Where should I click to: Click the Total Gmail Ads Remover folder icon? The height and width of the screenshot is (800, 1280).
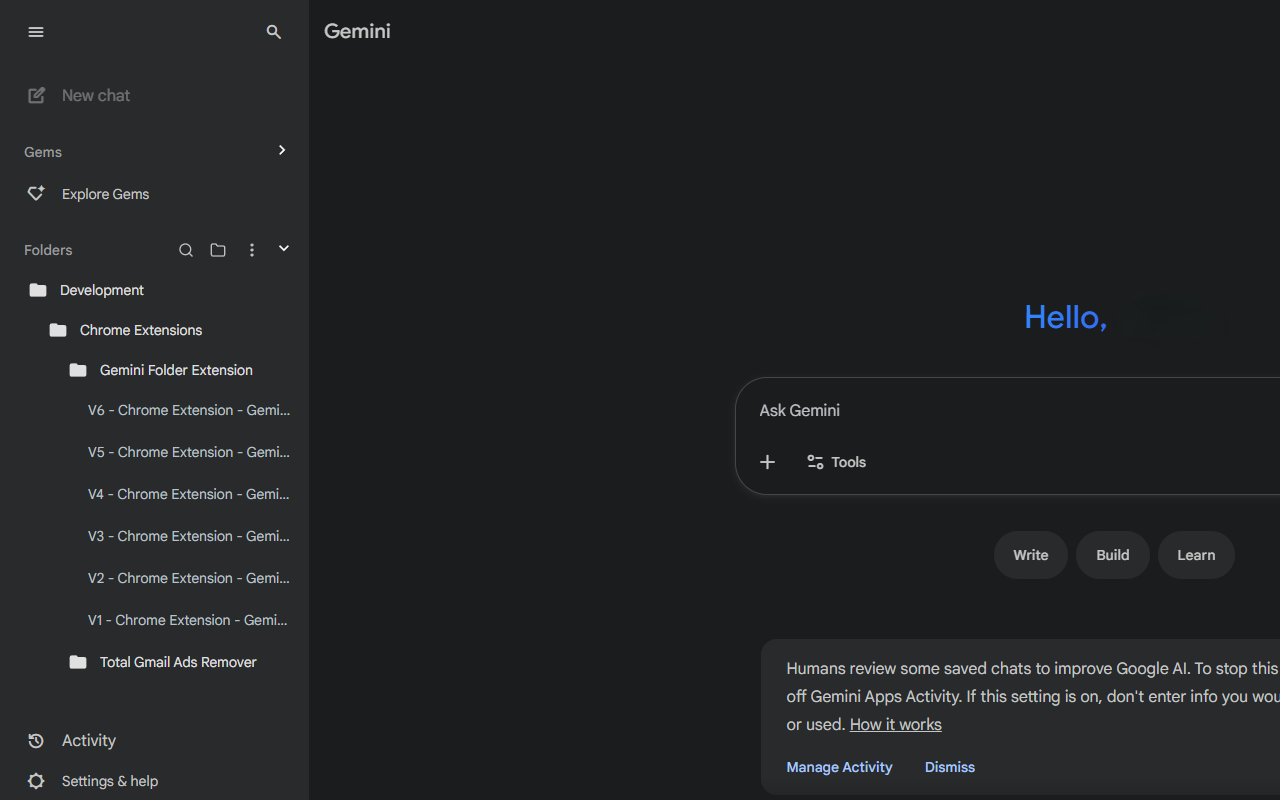pos(78,662)
